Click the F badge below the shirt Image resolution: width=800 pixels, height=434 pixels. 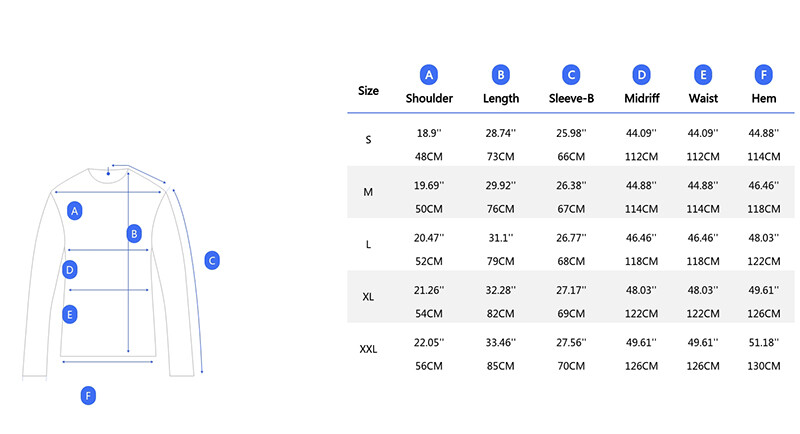coord(88,396)
